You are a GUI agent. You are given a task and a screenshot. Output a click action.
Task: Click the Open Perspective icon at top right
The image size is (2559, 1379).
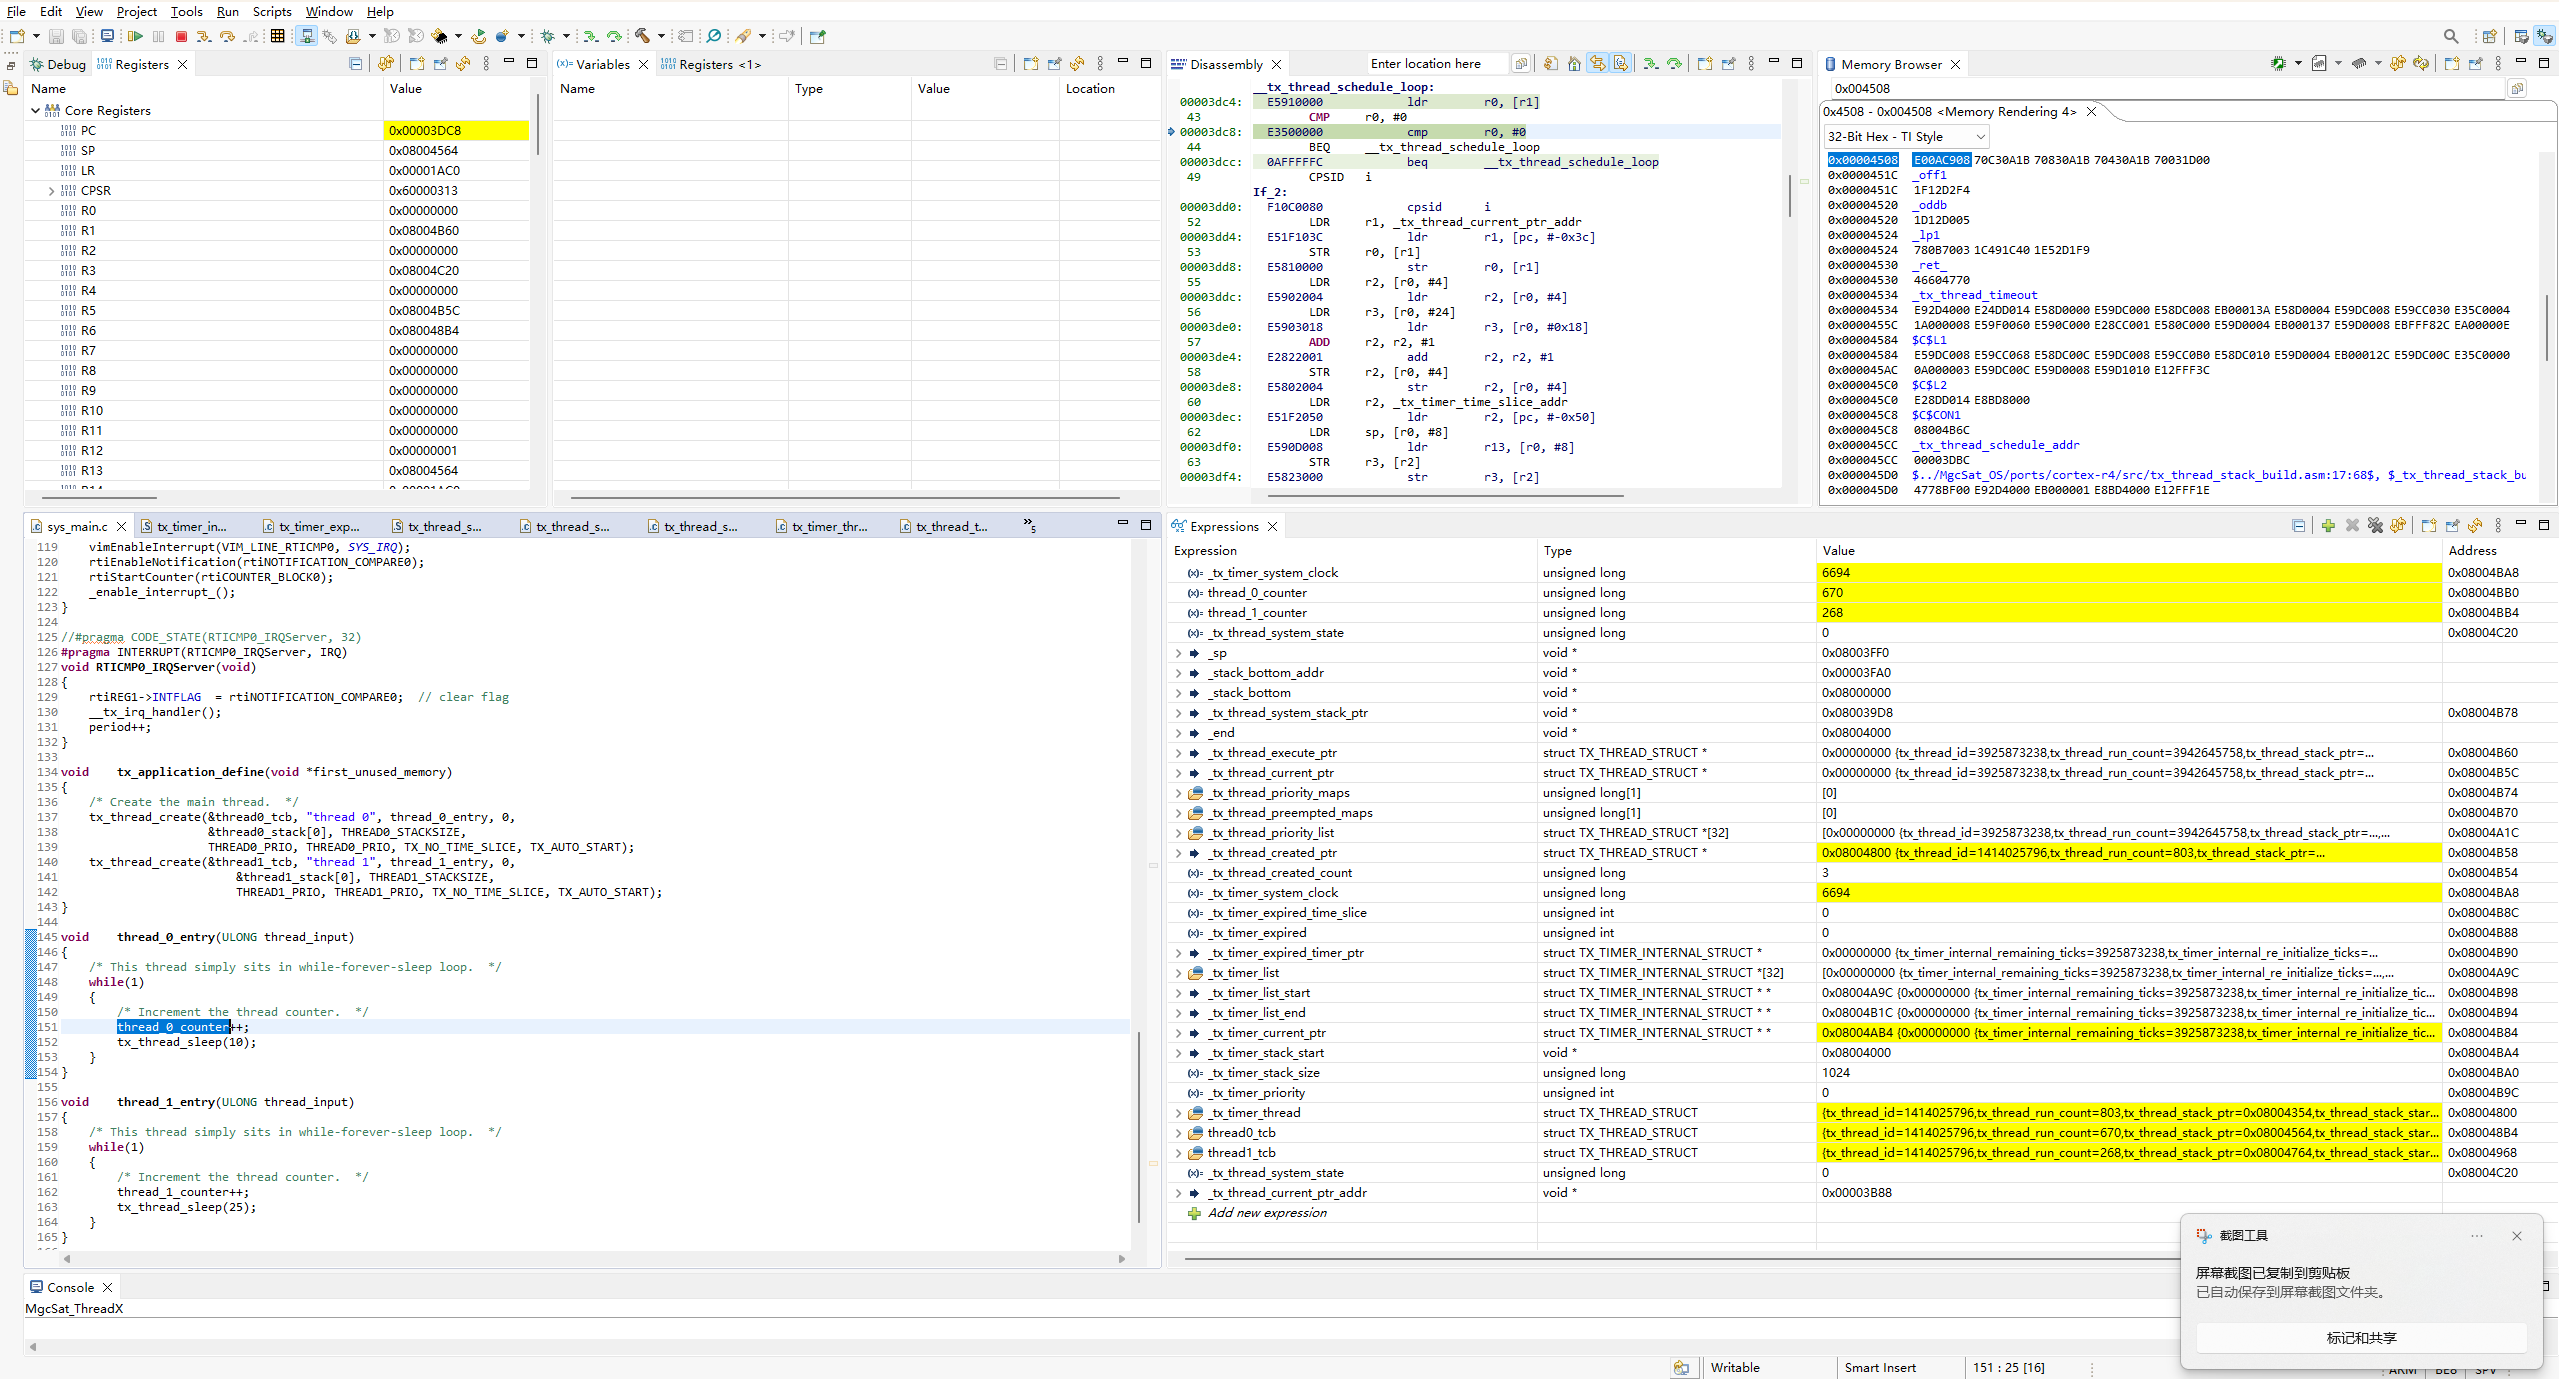click(2489, 36)
